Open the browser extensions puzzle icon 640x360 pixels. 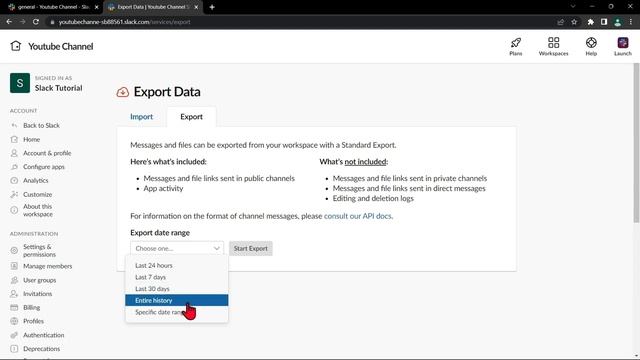click(x=590, y=22)
